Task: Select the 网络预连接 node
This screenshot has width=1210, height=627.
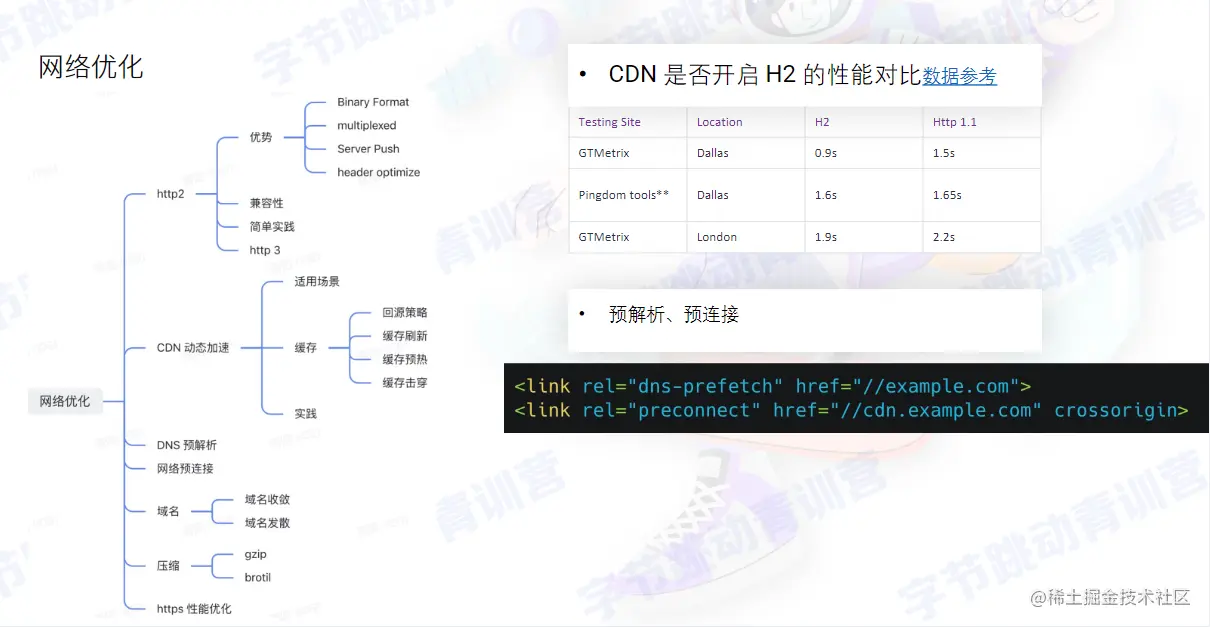Action: click(x=185, y=468)
